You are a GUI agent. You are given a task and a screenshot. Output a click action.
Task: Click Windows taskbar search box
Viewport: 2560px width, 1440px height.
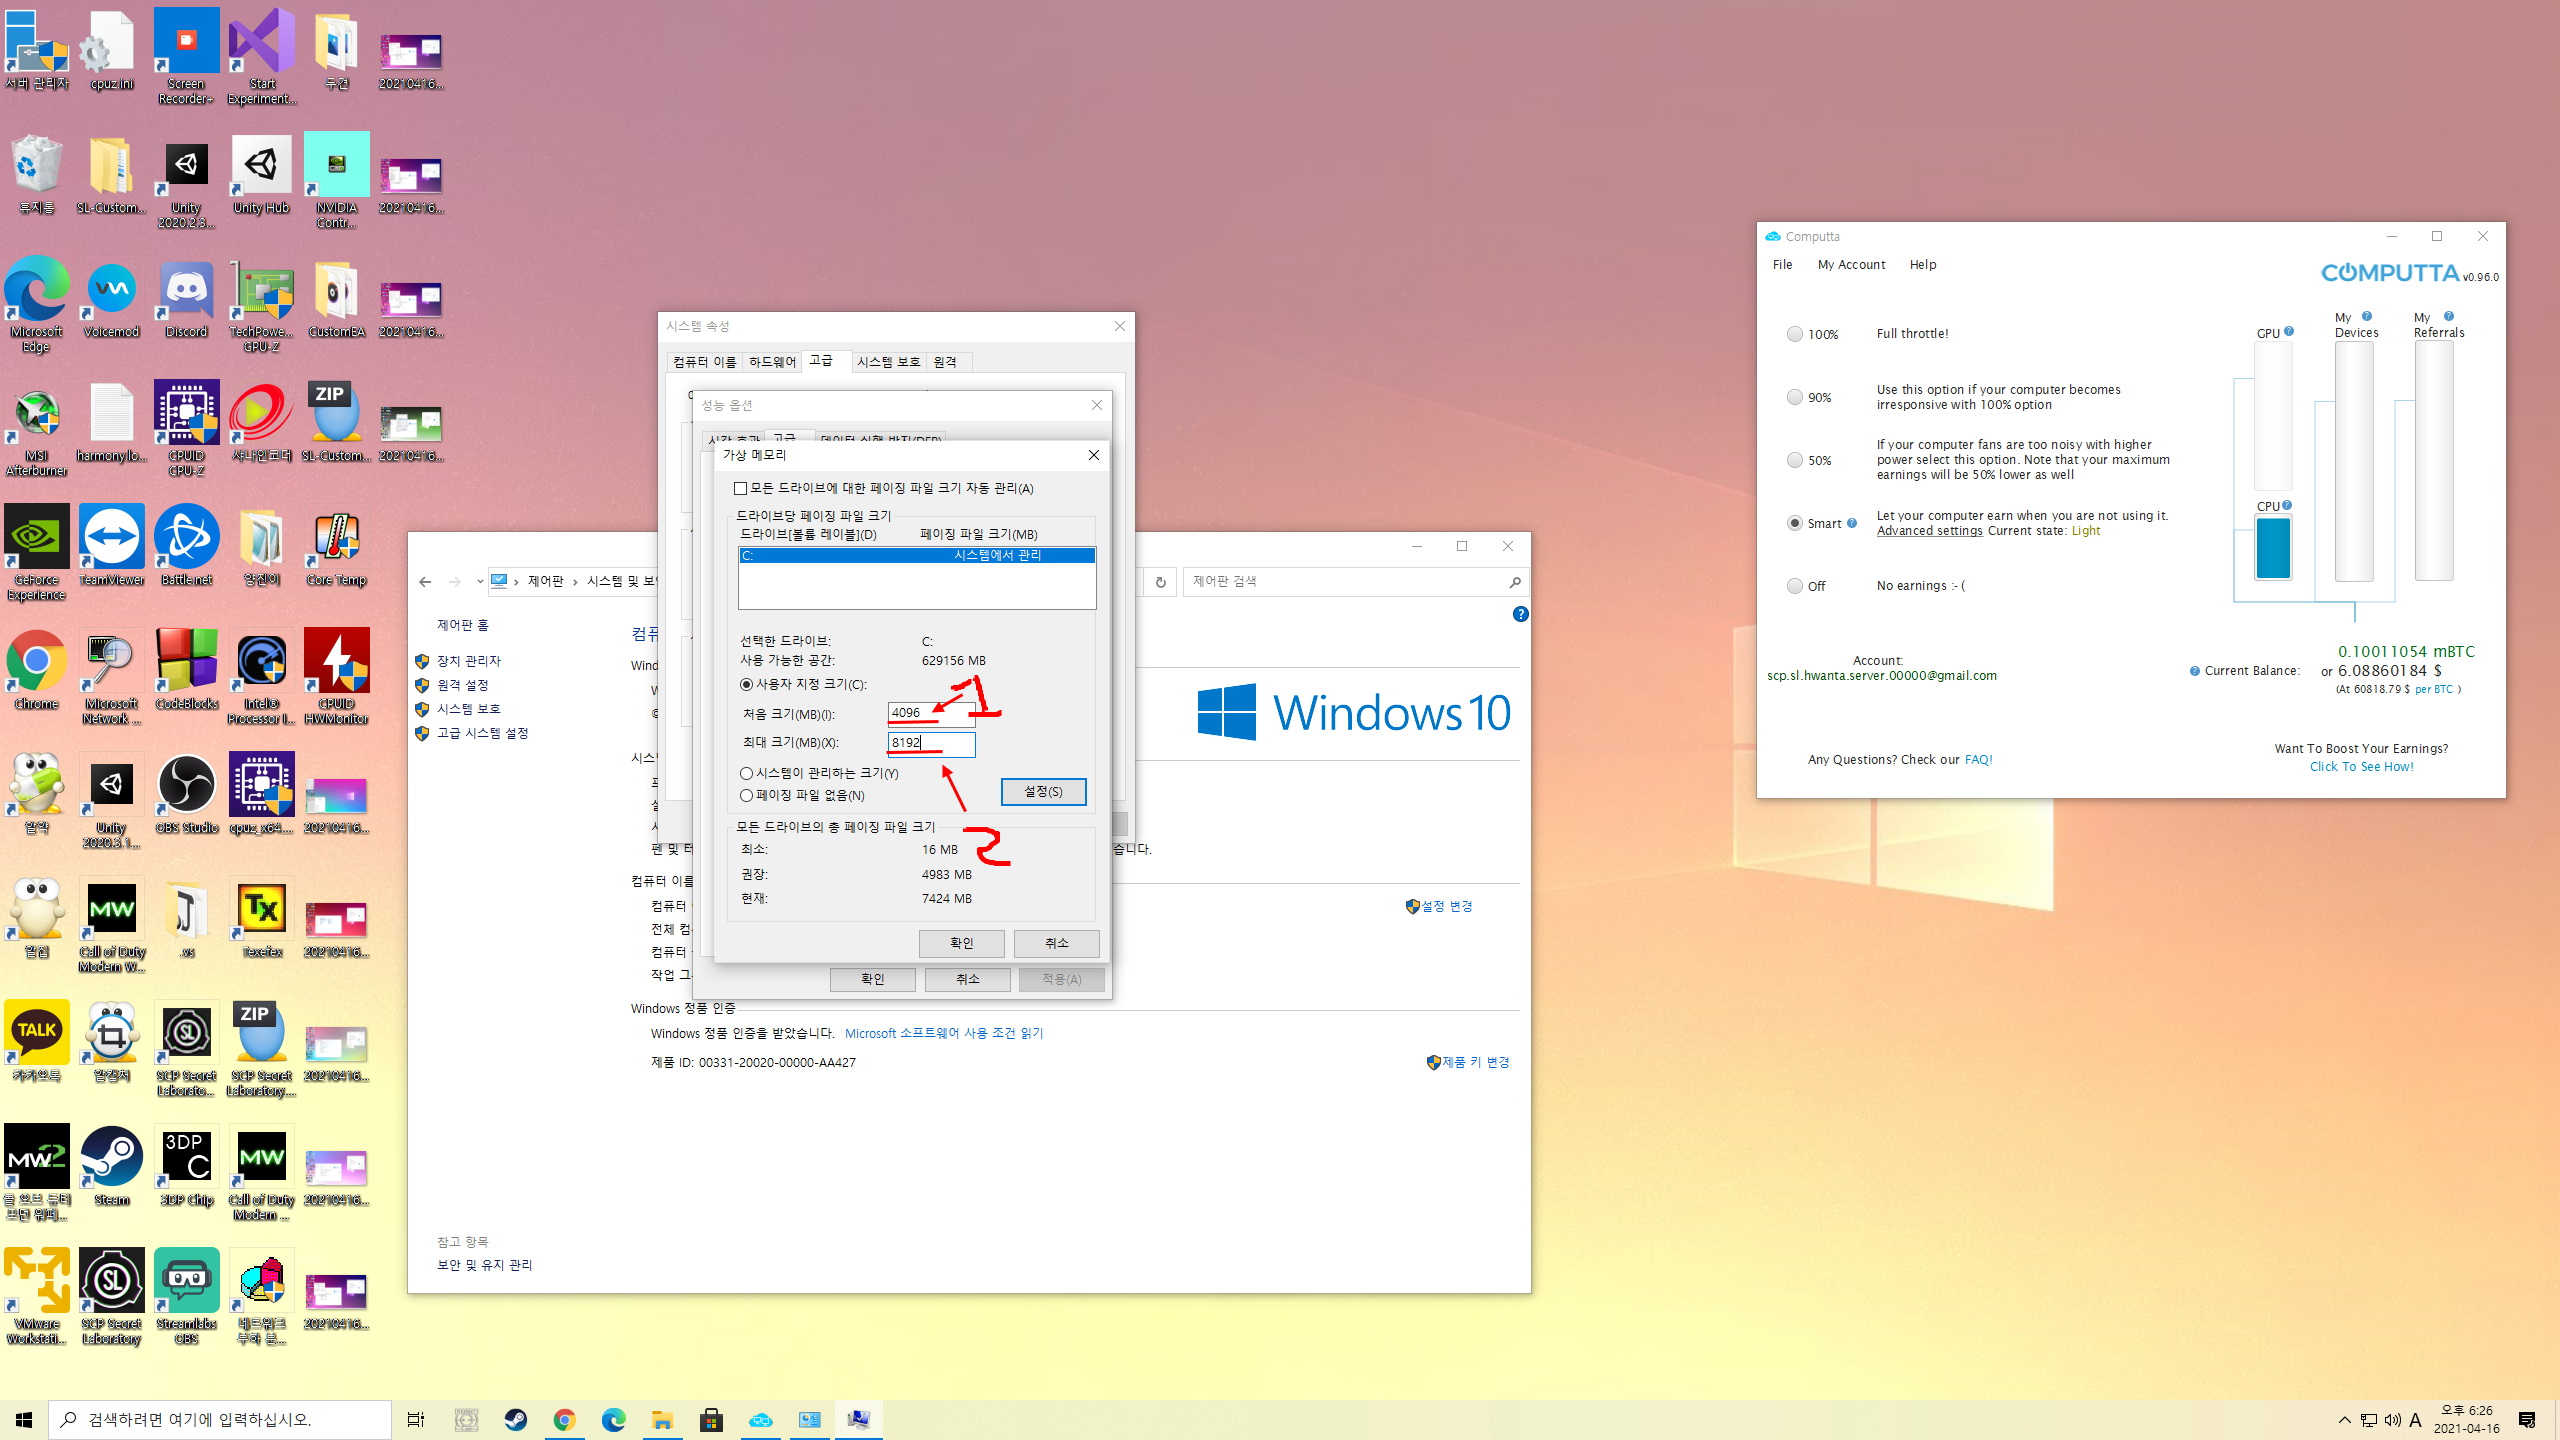220,1420
